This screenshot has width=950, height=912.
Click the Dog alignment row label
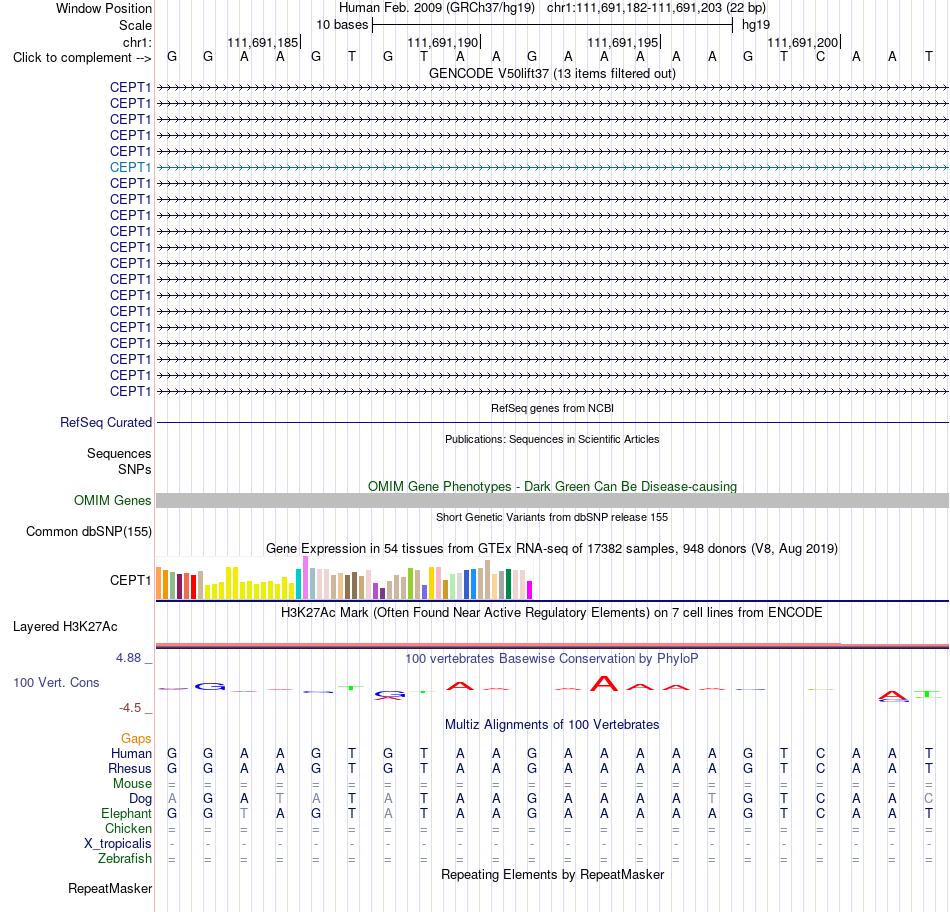tap(140, 799)
